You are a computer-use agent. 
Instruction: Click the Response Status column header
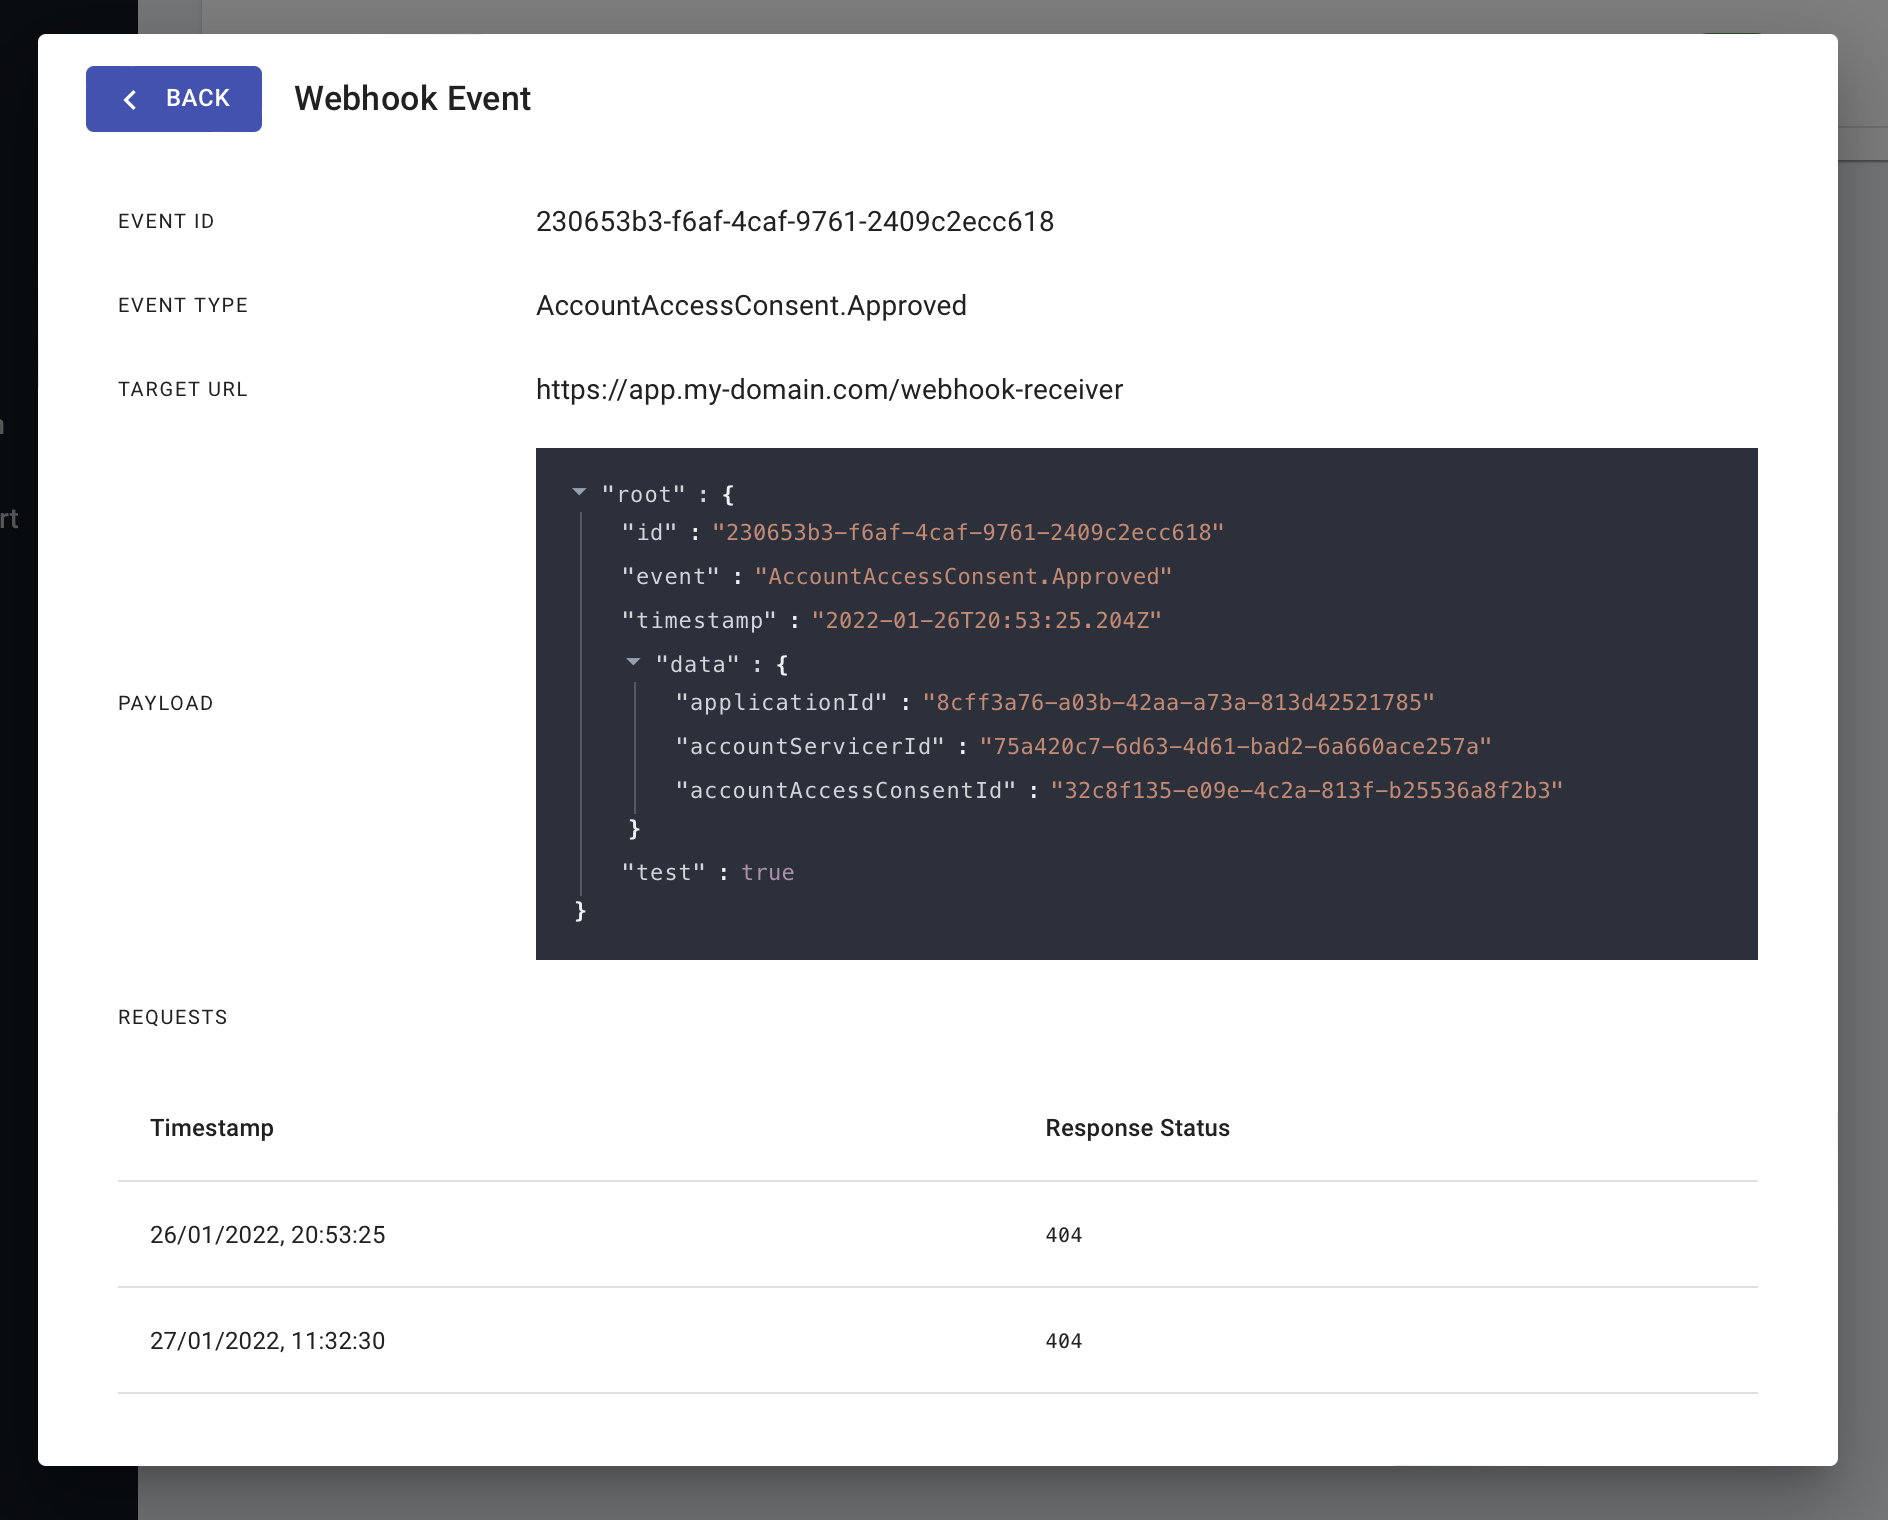tap(1138, 1128)
